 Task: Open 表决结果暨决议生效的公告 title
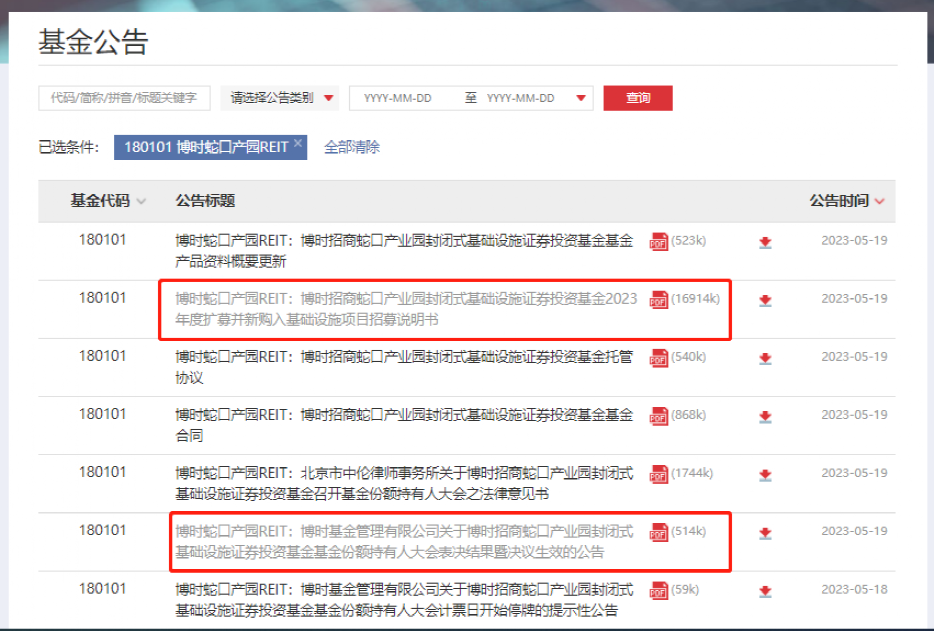click(x=404, y=542)
